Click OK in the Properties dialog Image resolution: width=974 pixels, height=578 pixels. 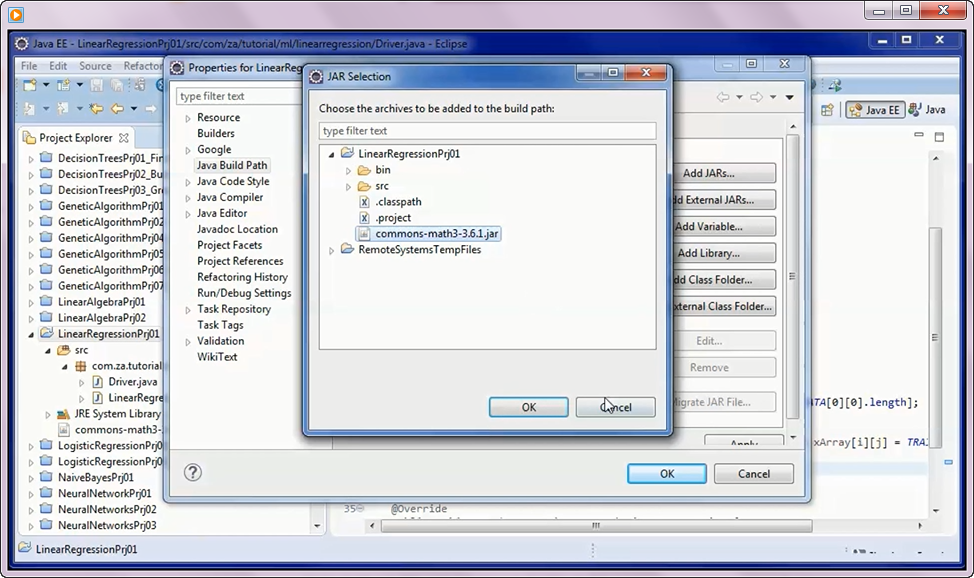[x=667, y=474]
